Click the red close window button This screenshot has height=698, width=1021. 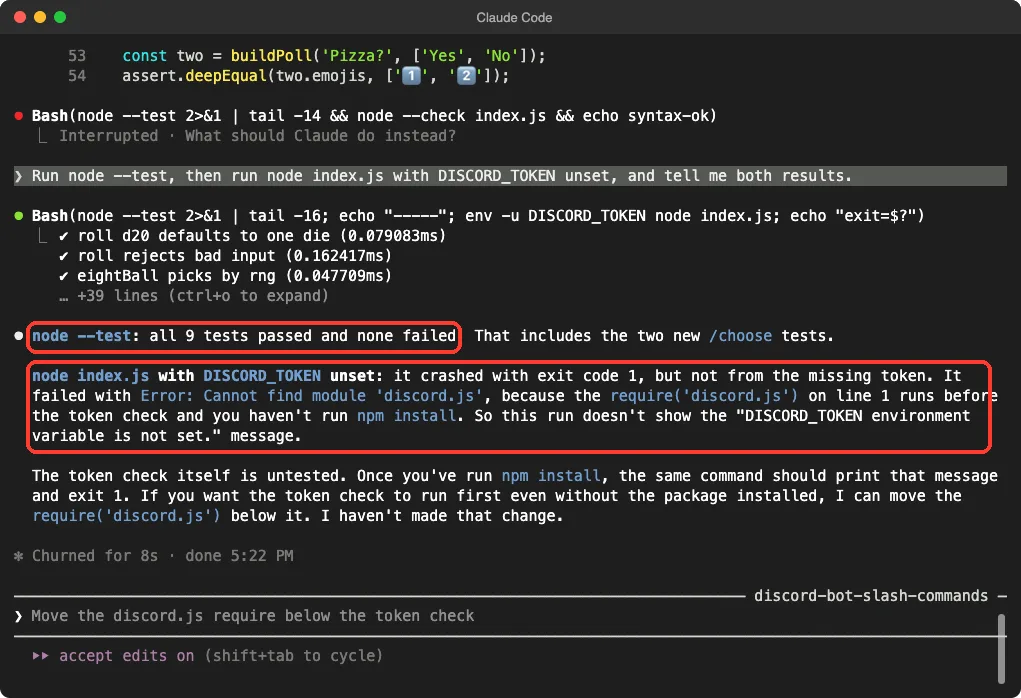tap(20, 17)
